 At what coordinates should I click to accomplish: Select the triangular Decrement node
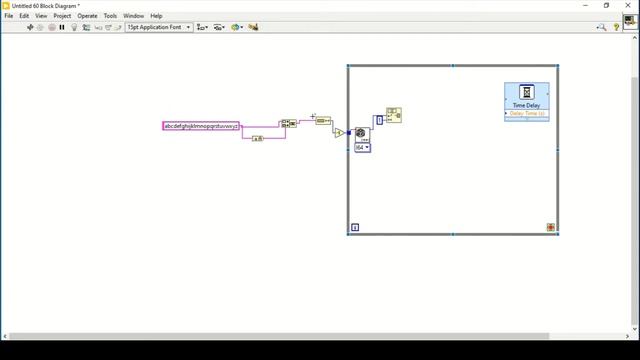[x=339, y=133]
